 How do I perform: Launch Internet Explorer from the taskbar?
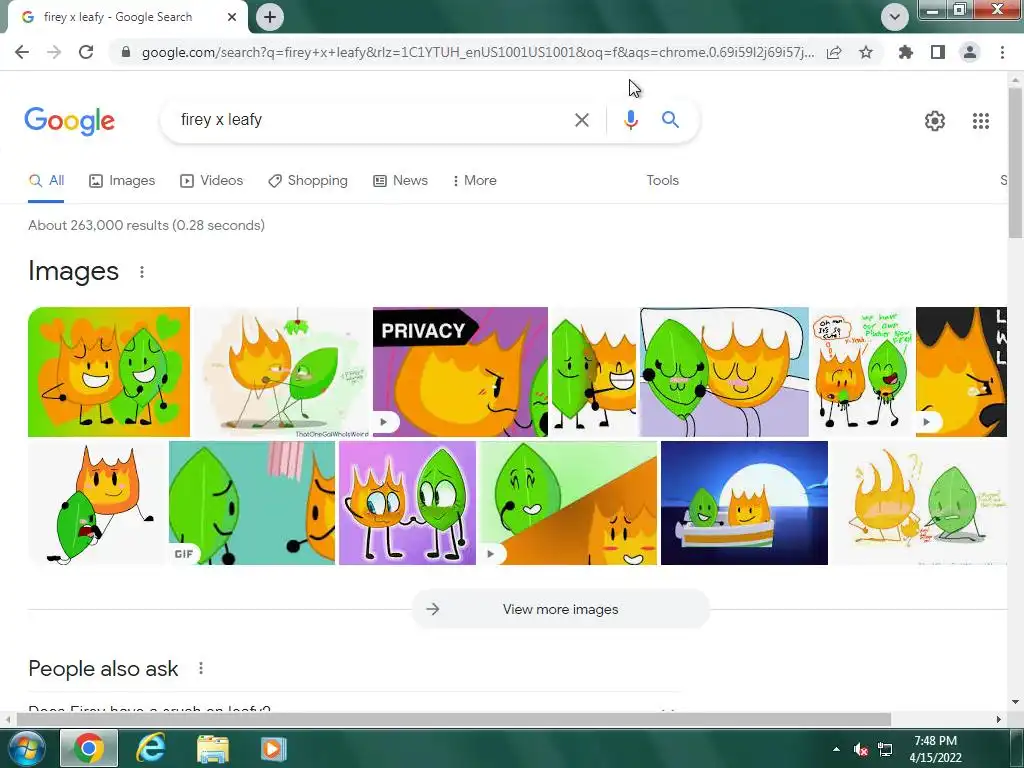(x=150, y=748)
